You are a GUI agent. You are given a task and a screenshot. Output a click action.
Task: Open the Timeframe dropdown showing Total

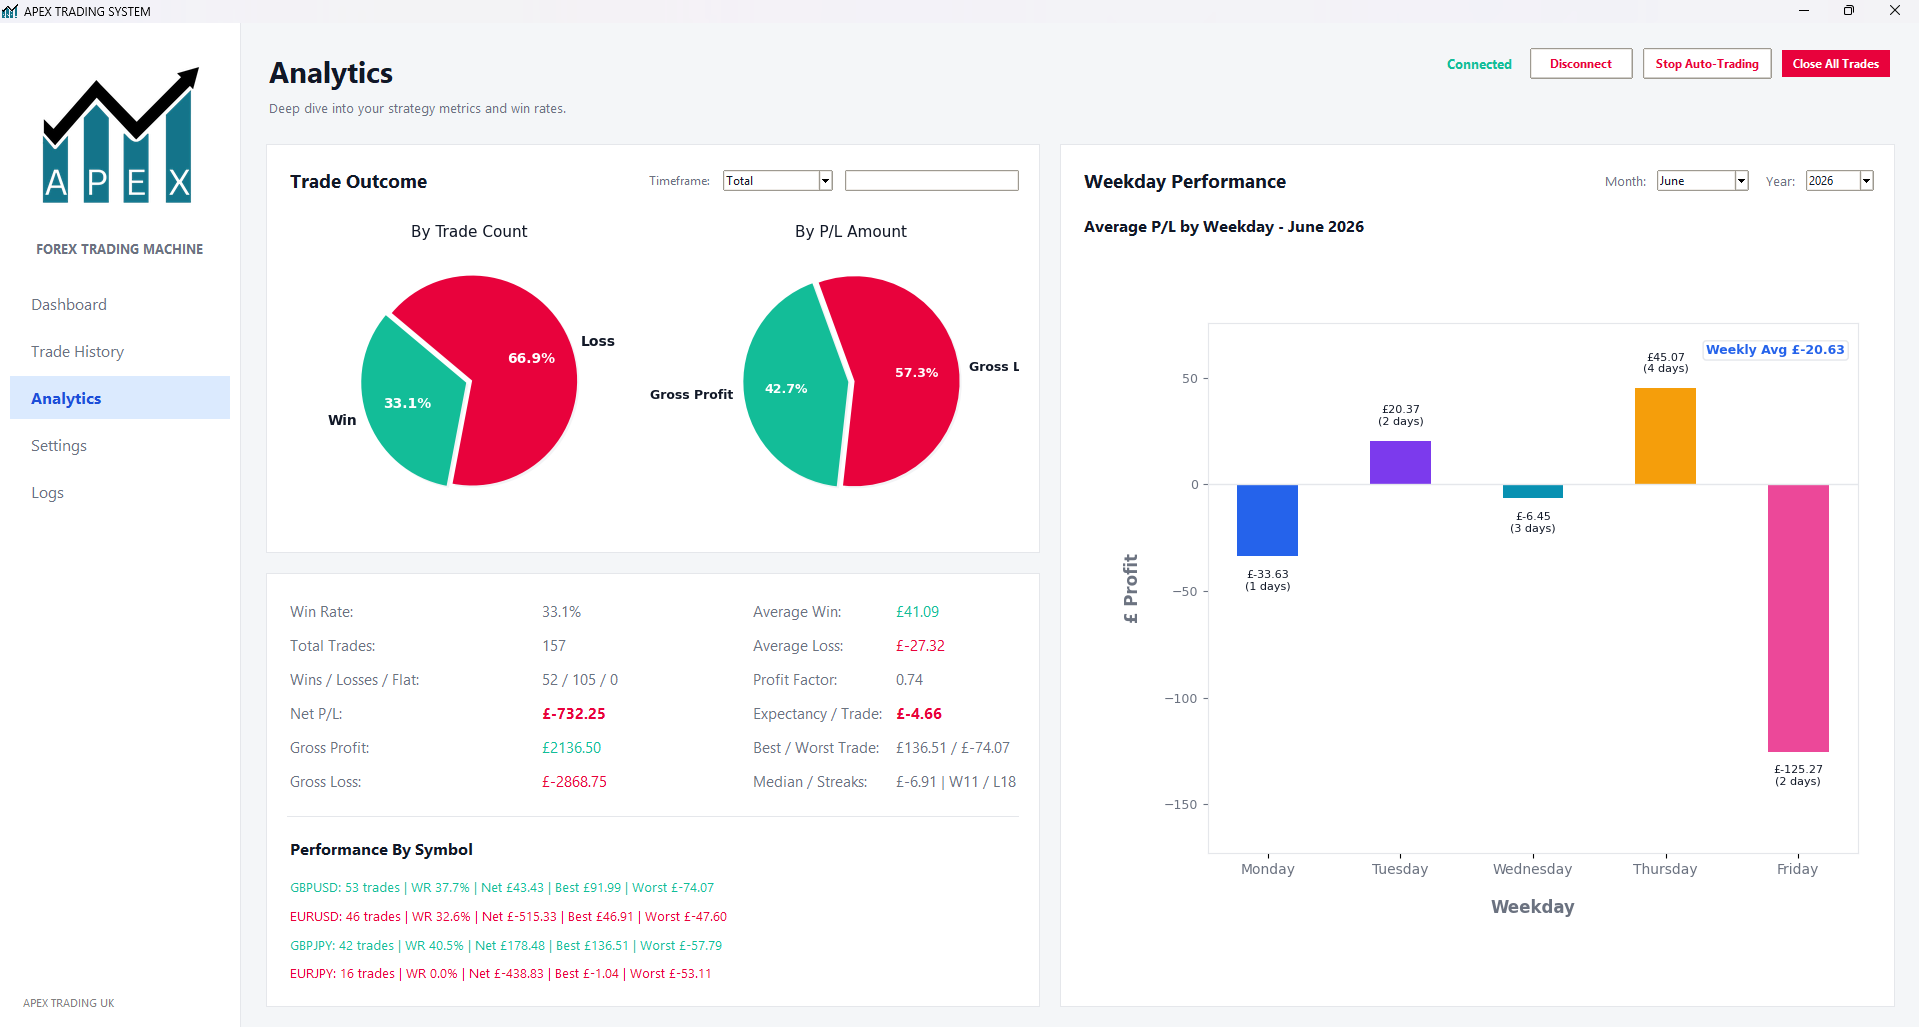click(x=778, y=180)
